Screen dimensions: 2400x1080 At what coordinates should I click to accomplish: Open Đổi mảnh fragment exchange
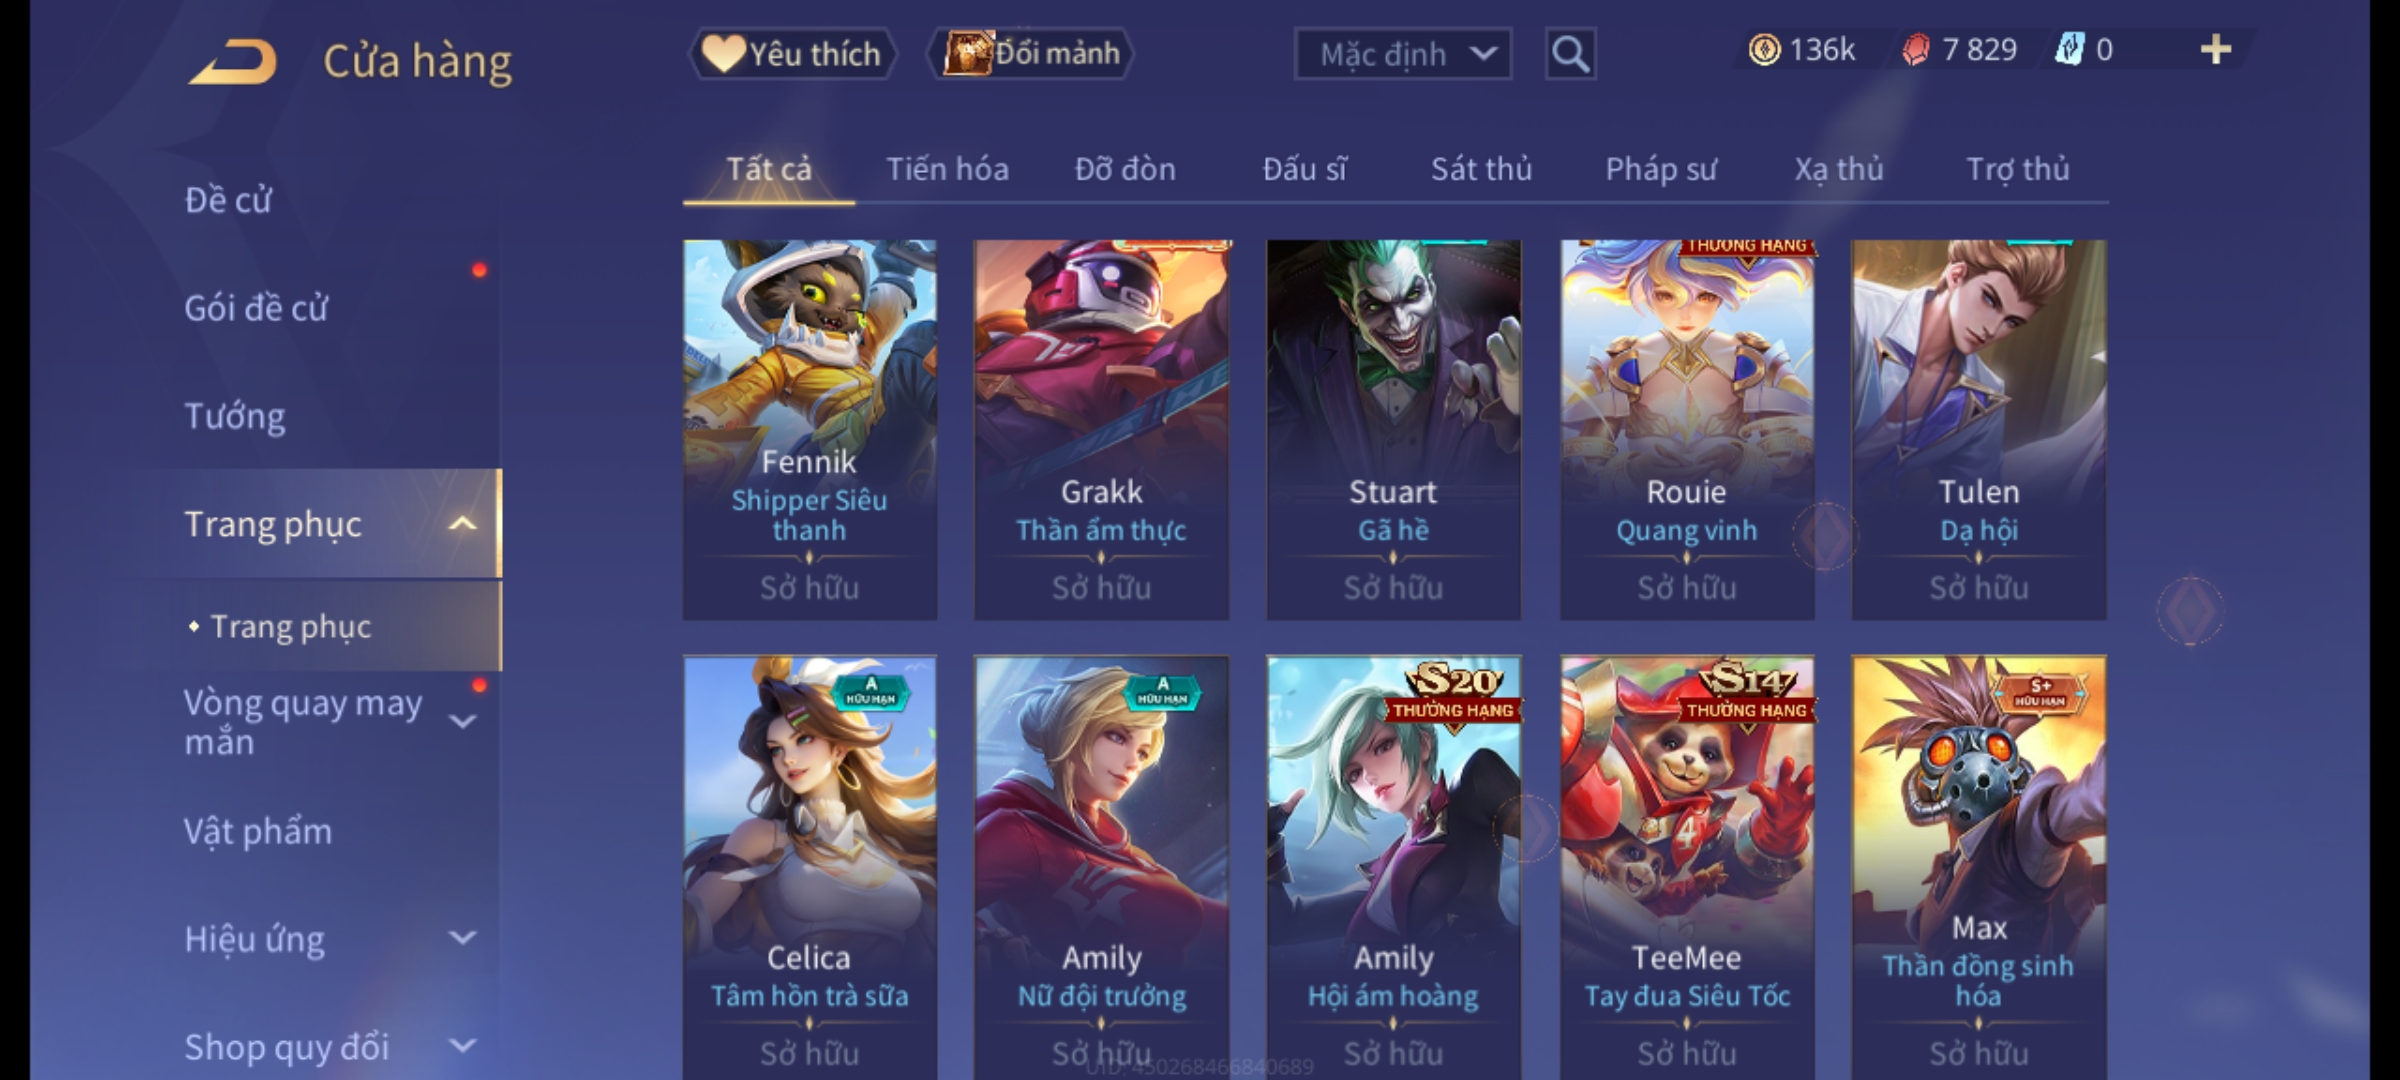(1032, 54)
